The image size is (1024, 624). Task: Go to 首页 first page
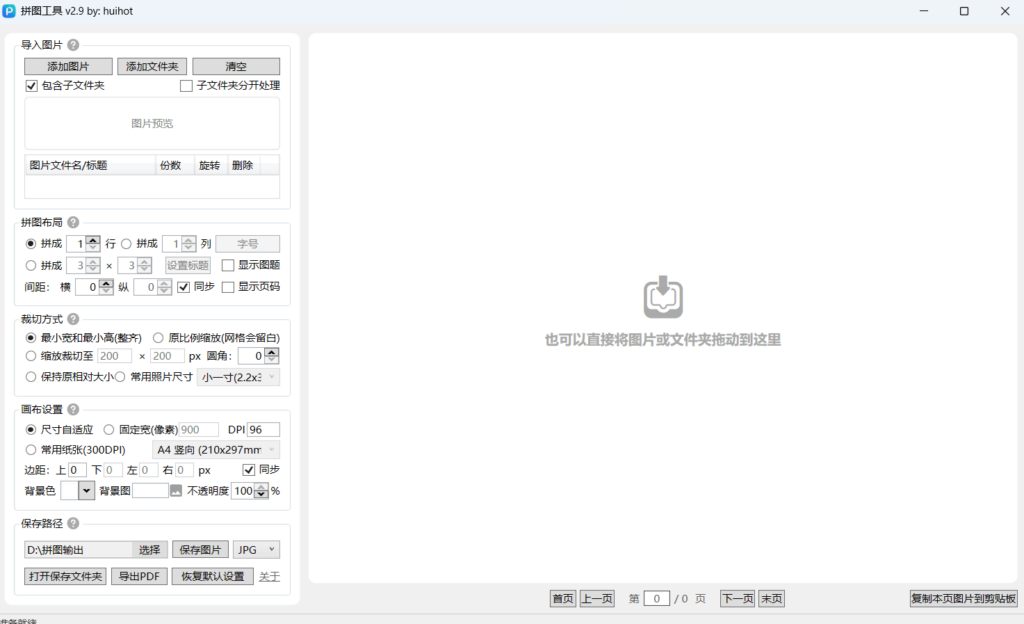563,599
